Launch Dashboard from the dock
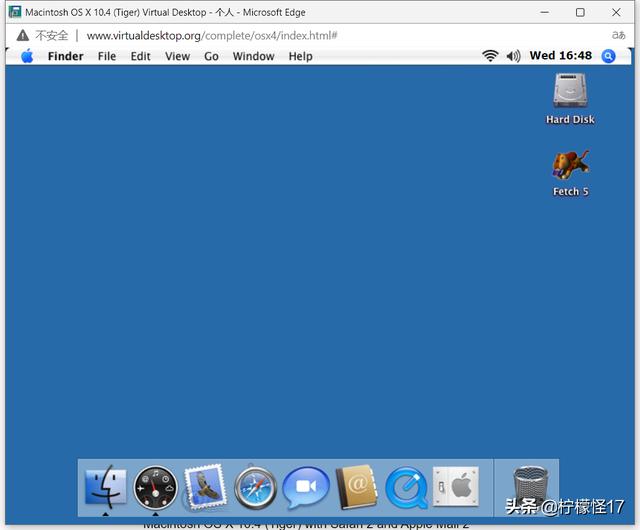Viewport: 640px width, 530px height. point(156,488)
